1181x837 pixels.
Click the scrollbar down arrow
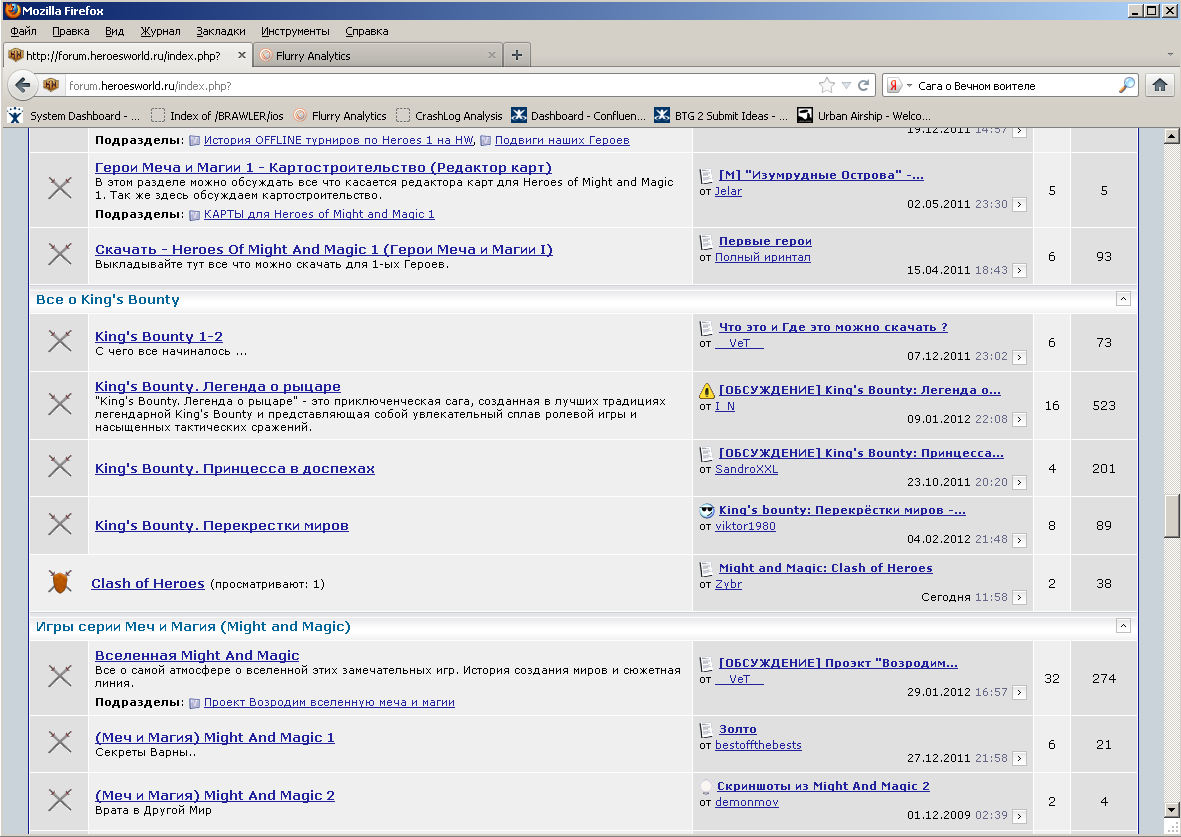click(1171, 810)
